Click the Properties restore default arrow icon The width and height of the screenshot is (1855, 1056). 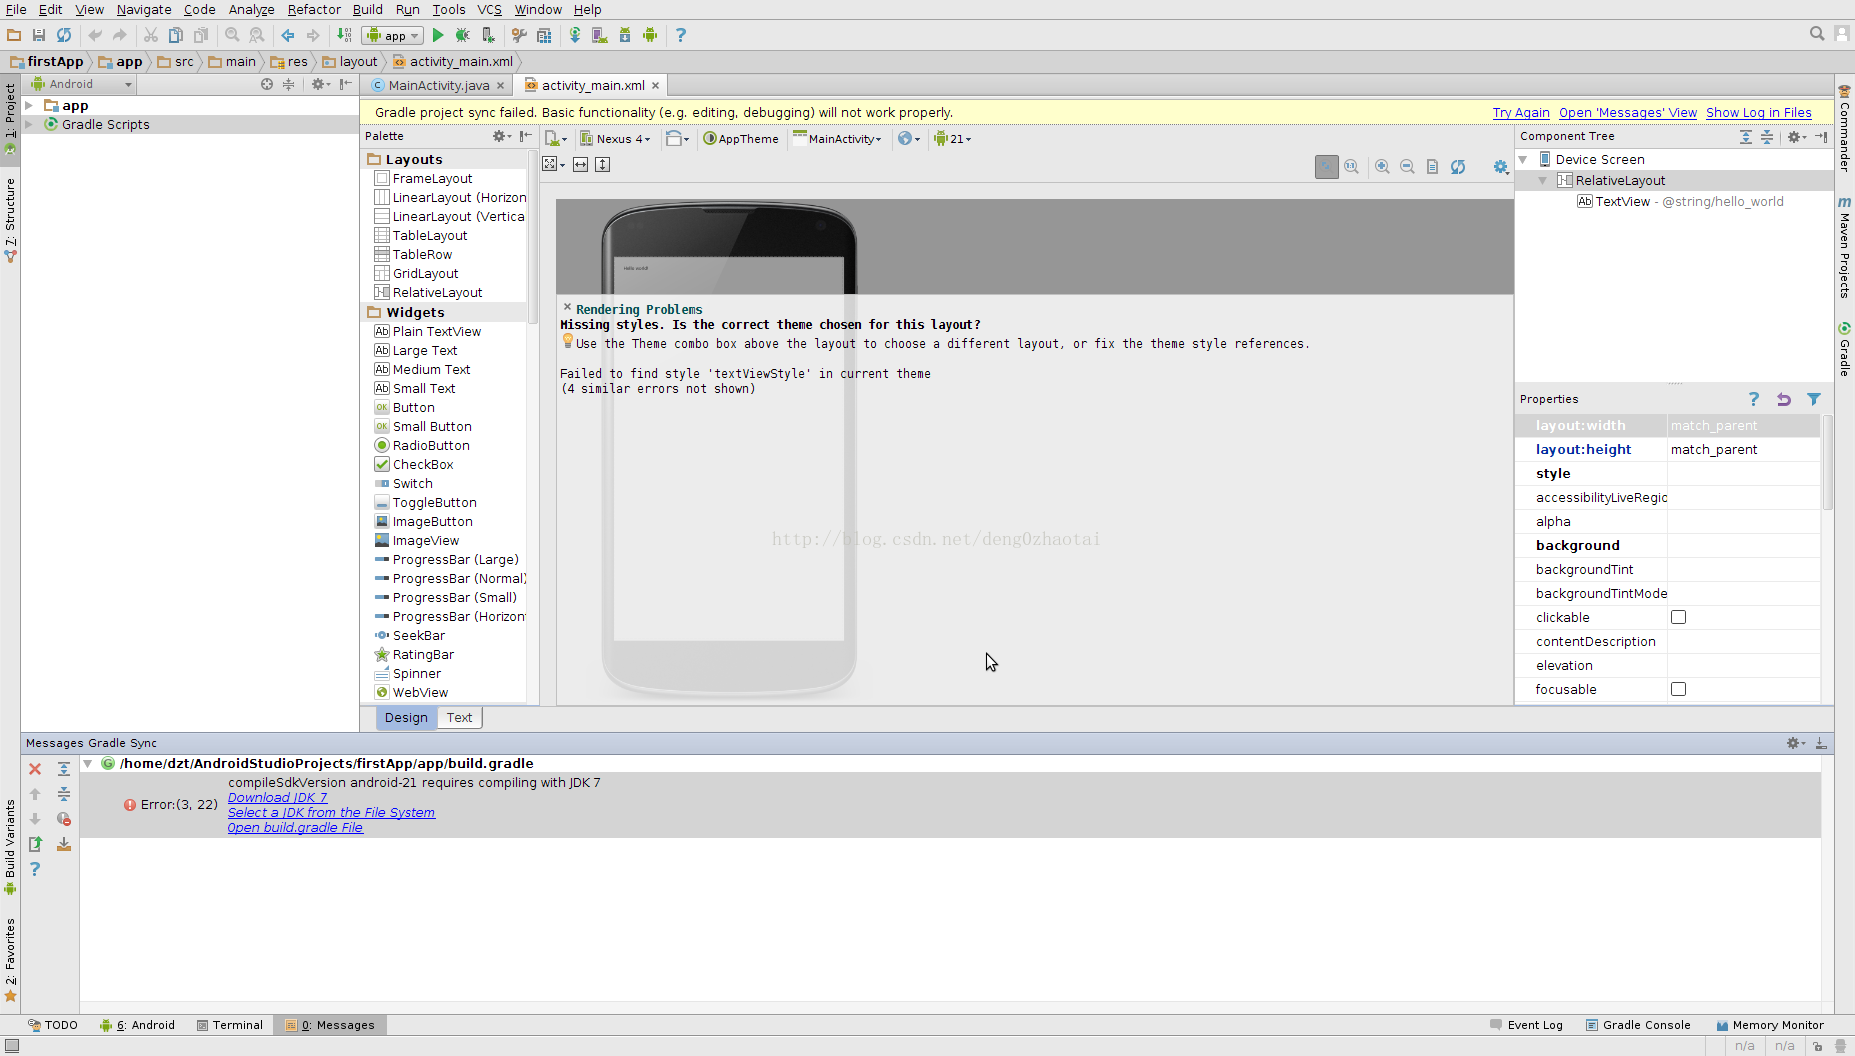pyautogui.click(x=1784, y=399)
